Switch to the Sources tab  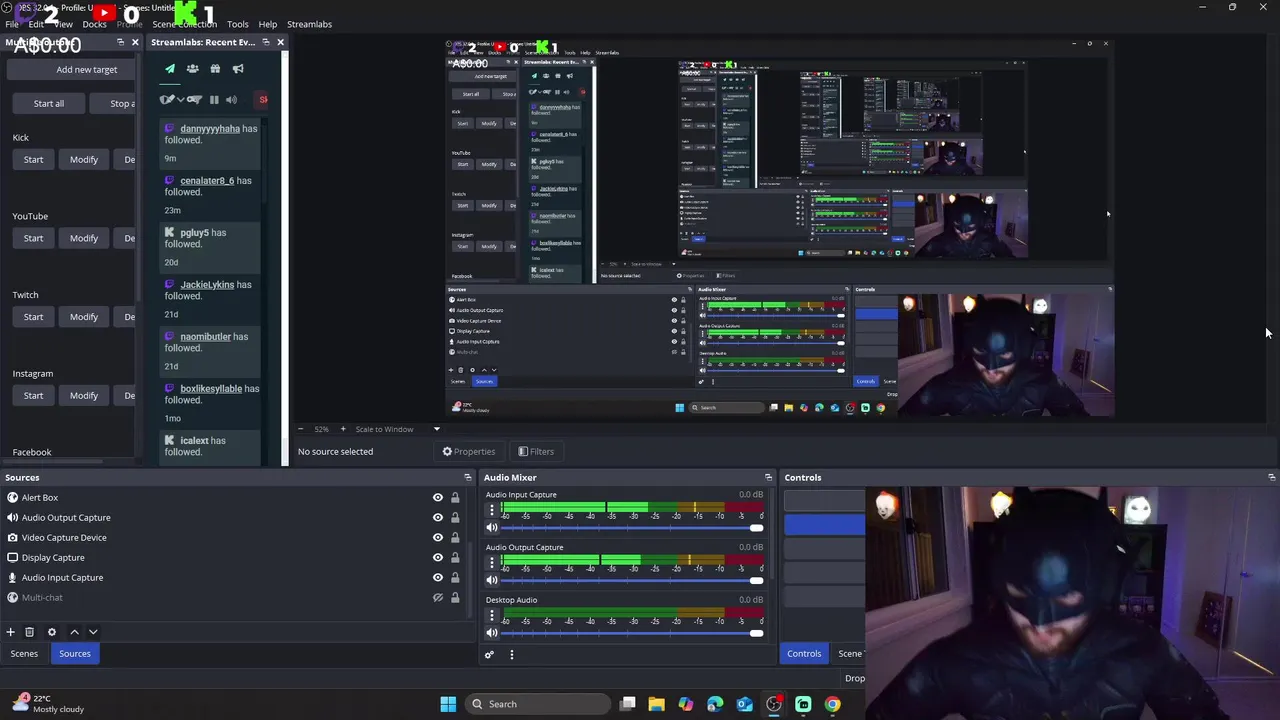pos(75,654)
